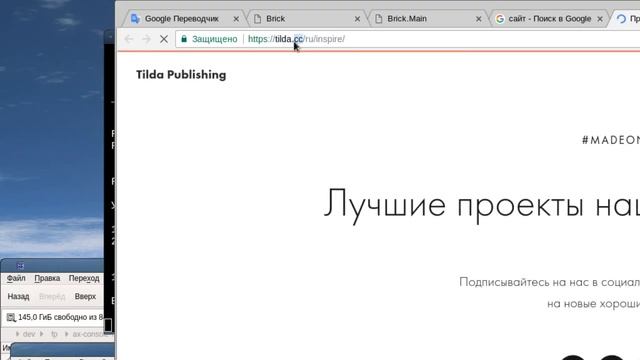Click the #MADEON hashtag text
The image size is (640, 360).
611,140
